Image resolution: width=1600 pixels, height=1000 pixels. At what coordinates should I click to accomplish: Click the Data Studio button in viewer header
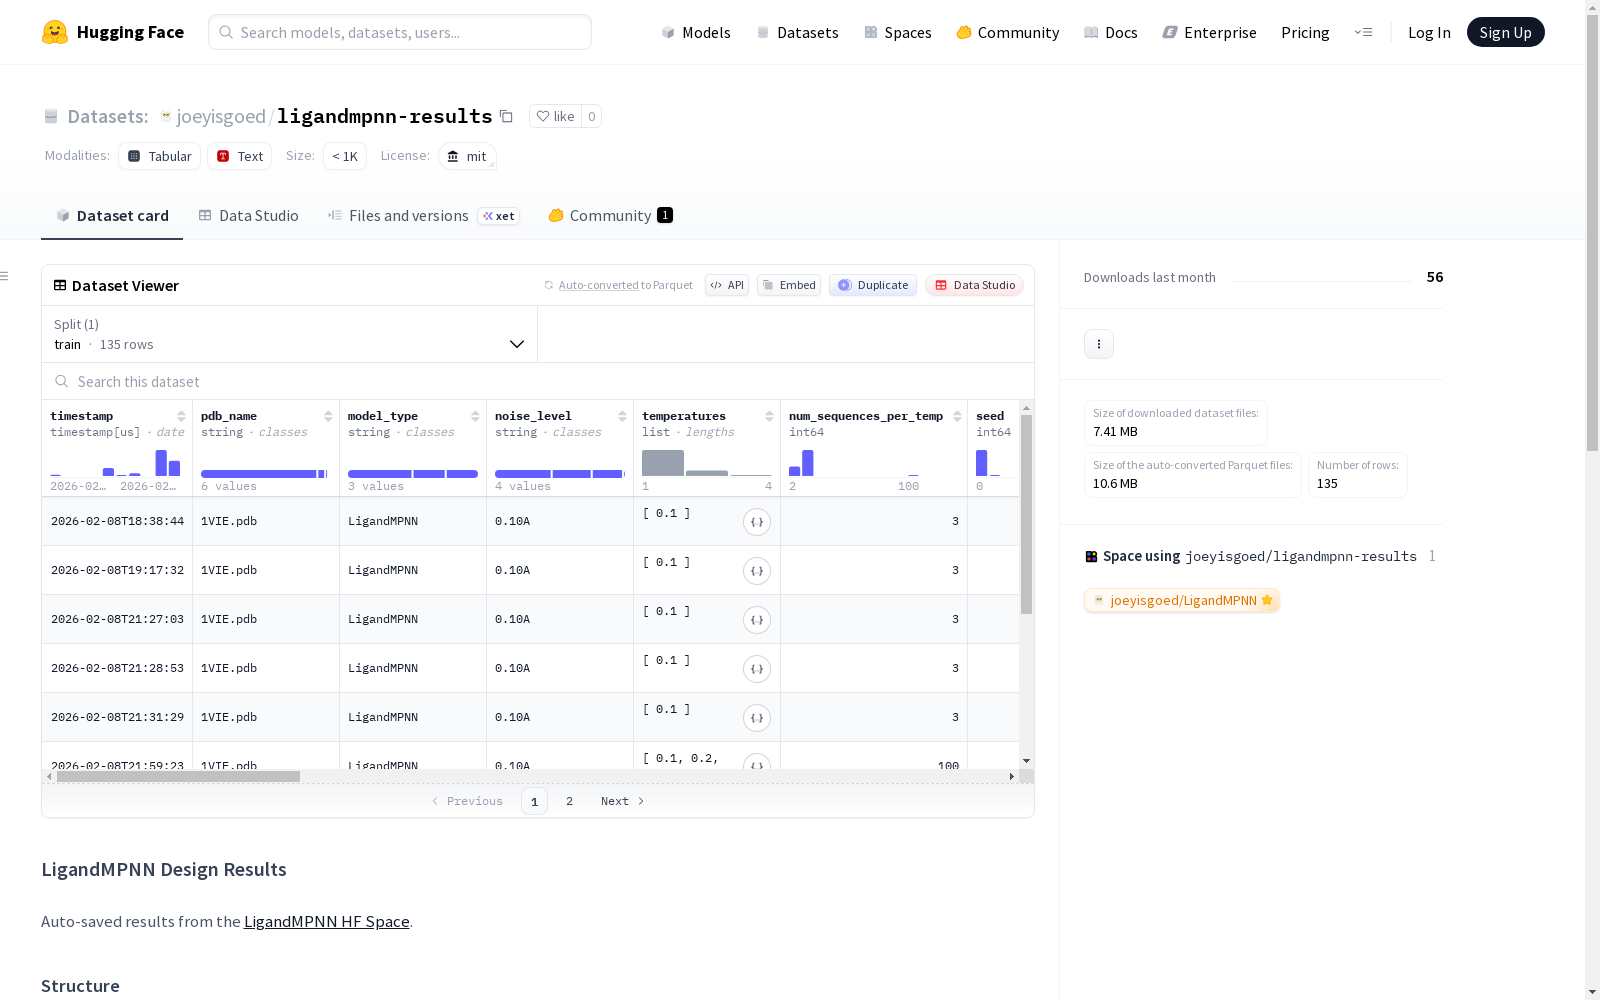point(975,285)
